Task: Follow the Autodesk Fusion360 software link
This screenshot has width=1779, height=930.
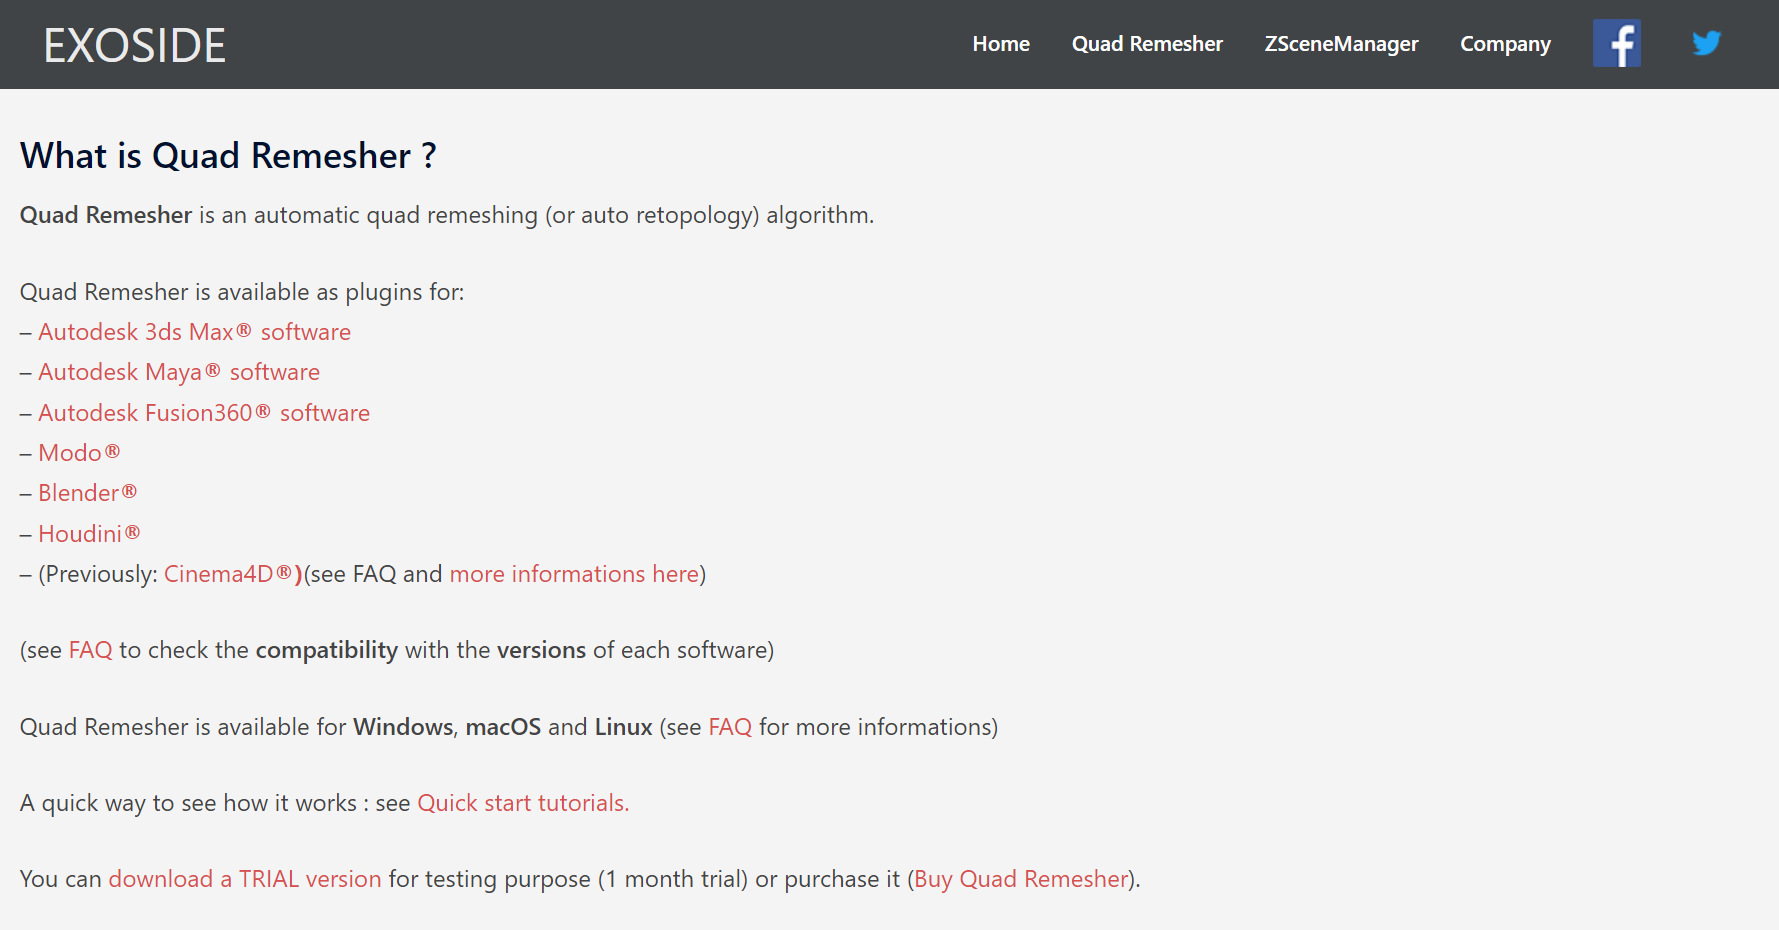Action: click(x=204, y=413)
